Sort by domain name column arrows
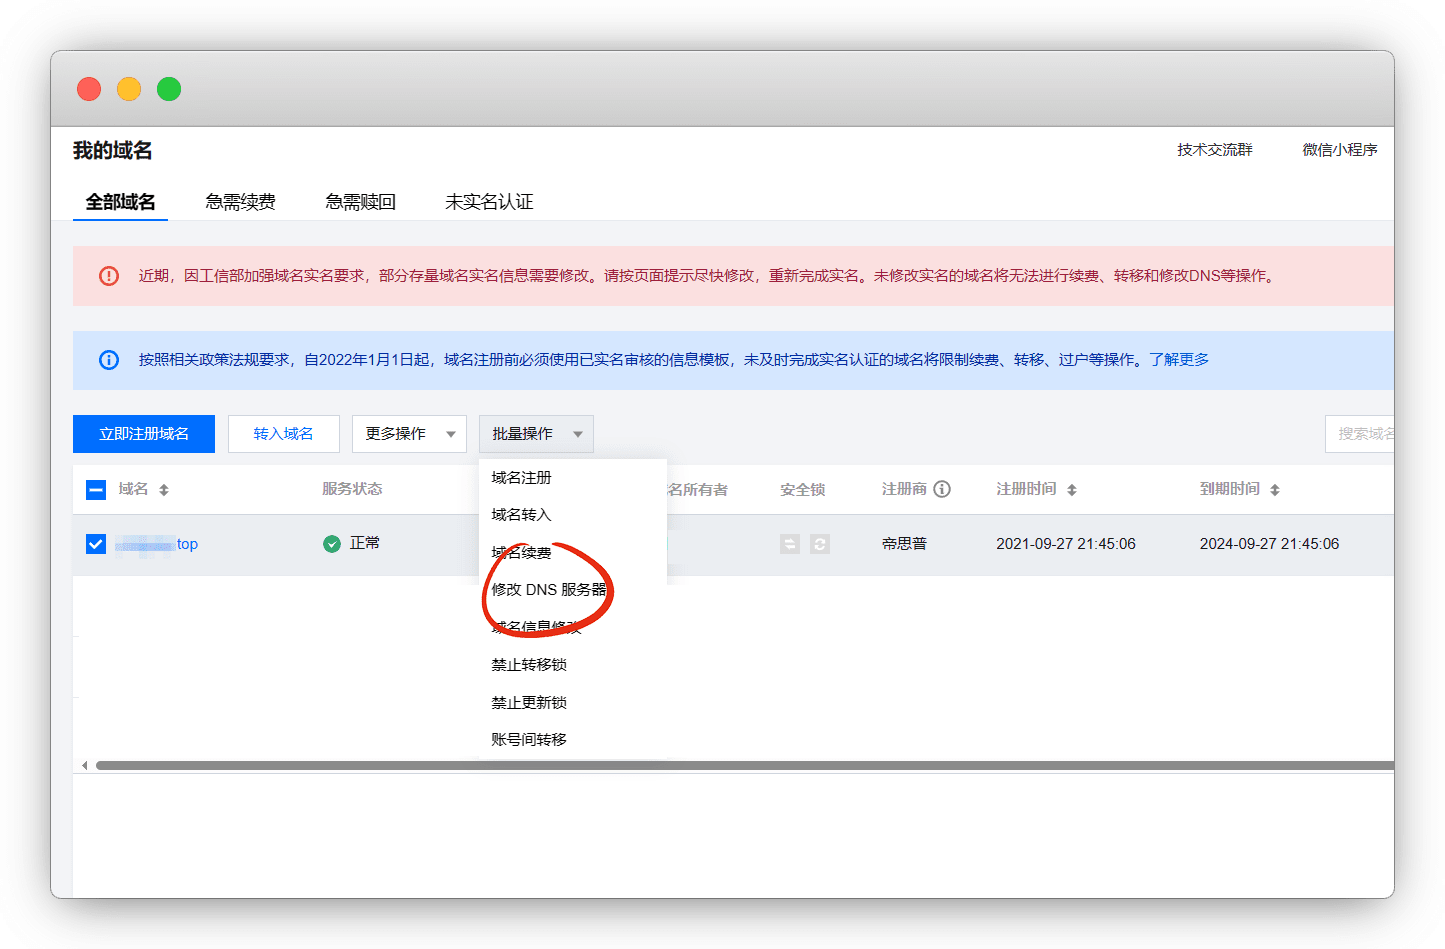 click(x=164, y=490)
